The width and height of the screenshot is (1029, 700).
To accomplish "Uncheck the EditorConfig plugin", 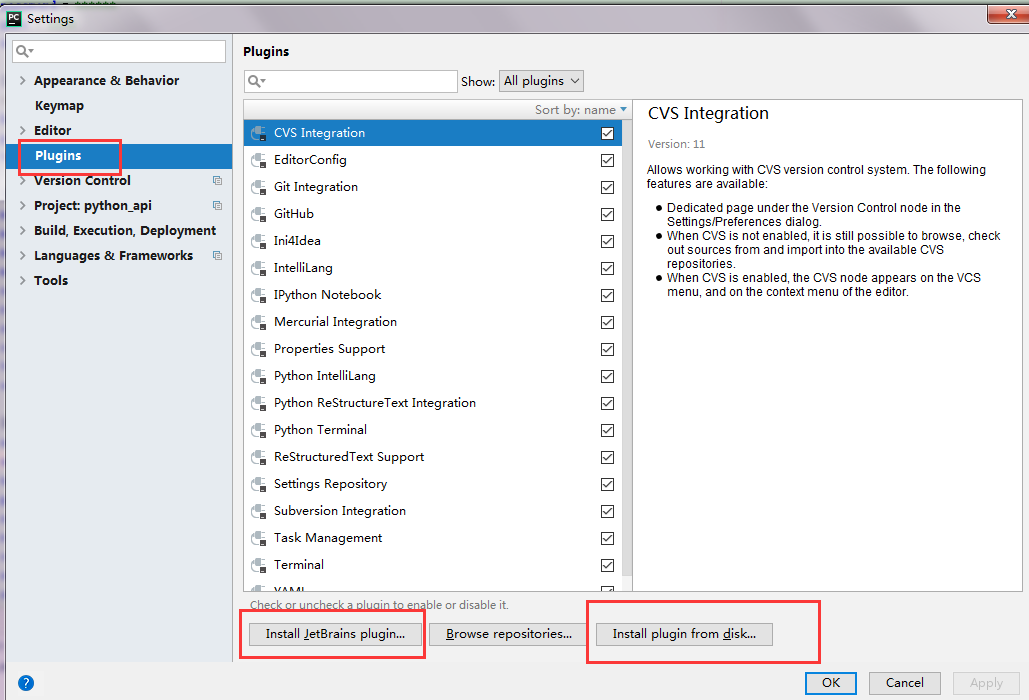I will point(607,160).
